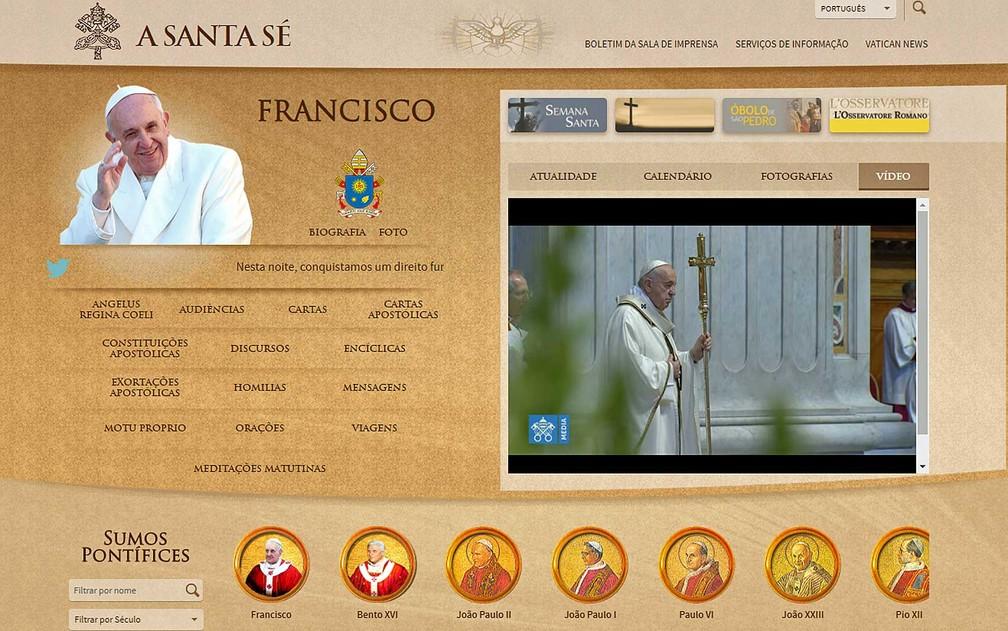This screenshot has width=1008, height=631.
Task: Open Cartas Apostólicas section
Action: pyautogui.click(x=403, y=309)
